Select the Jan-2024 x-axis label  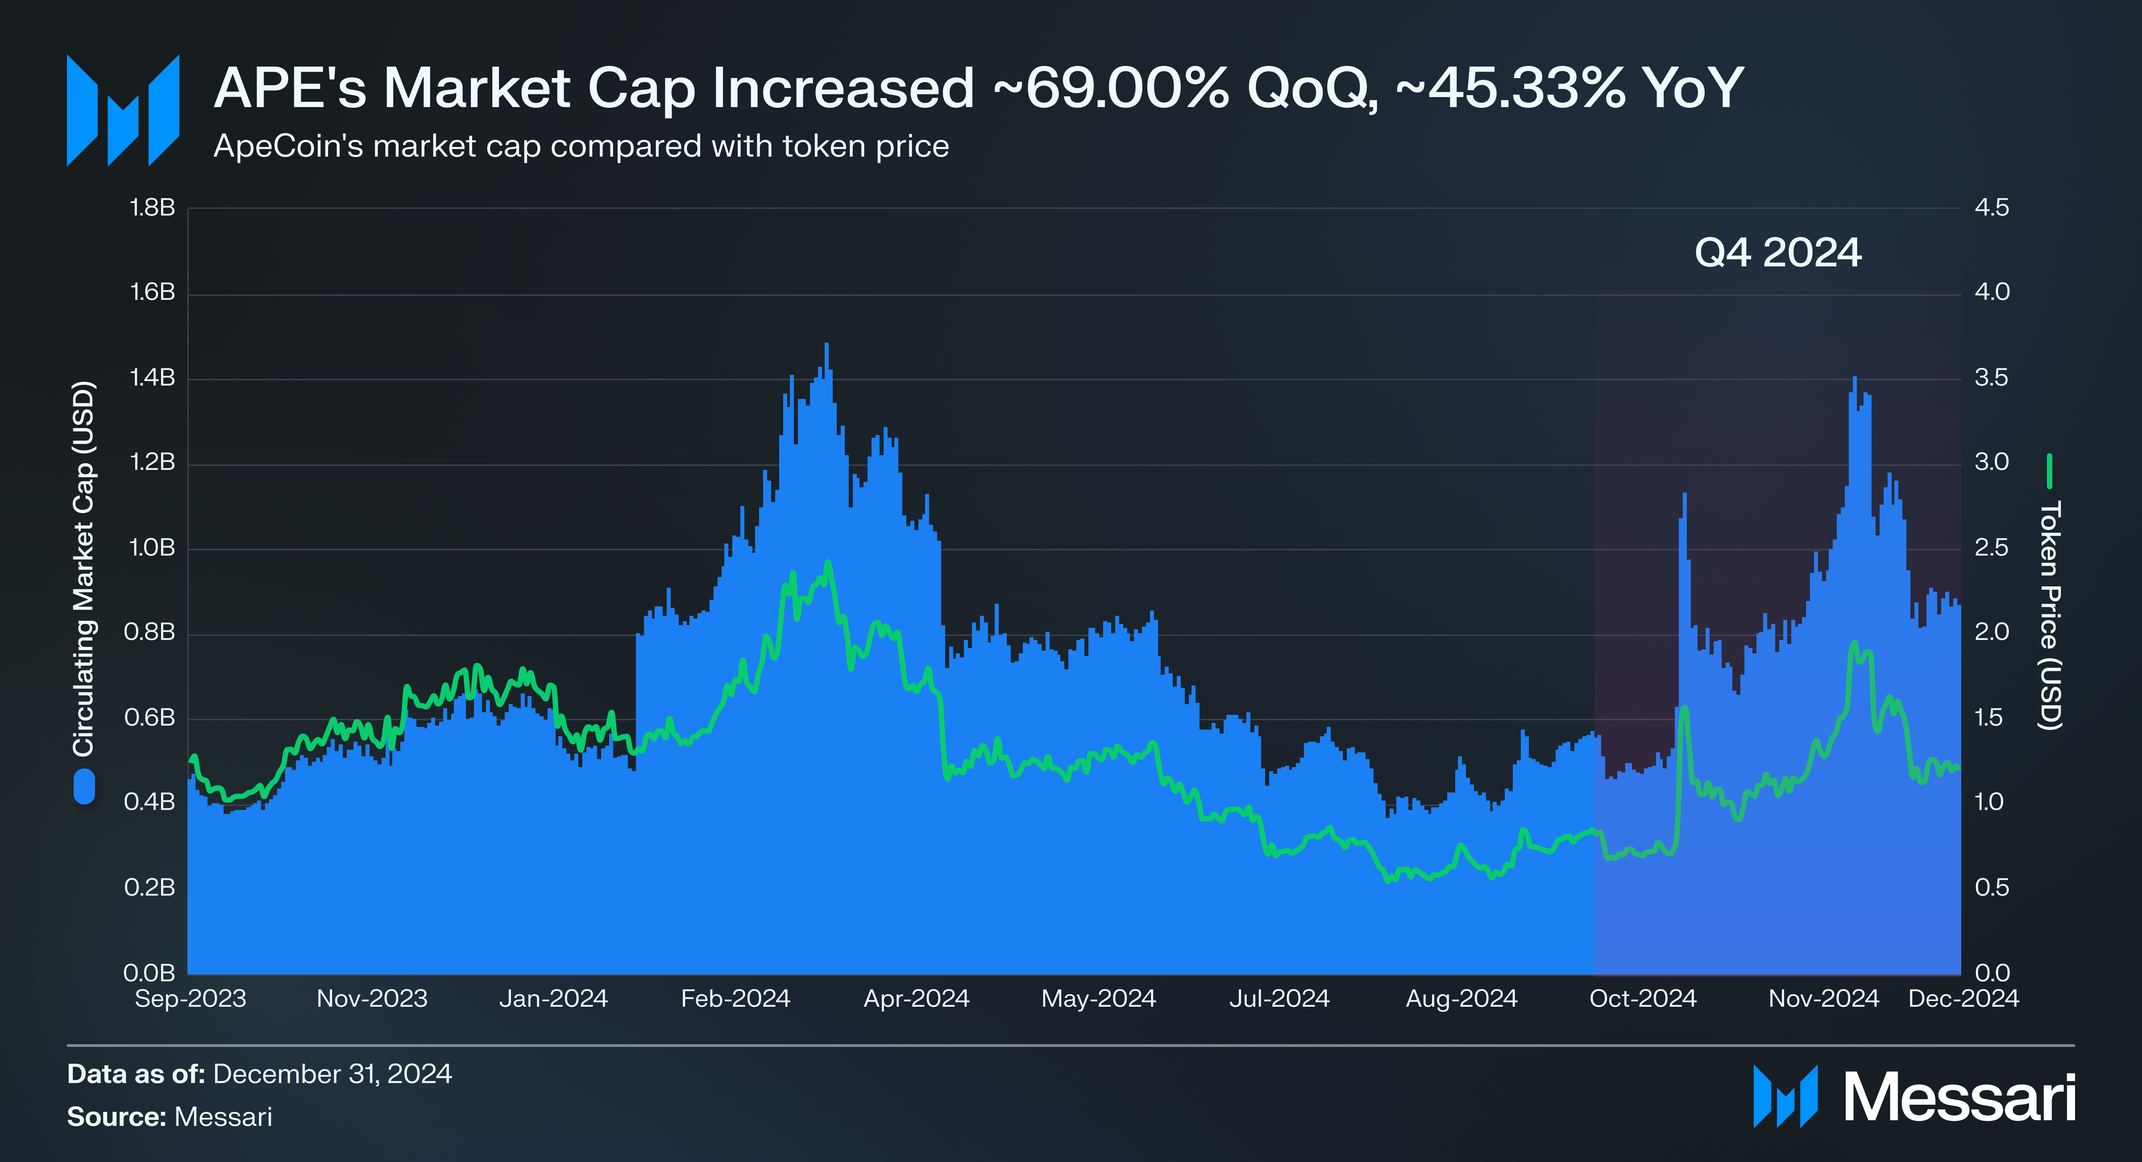tap(553, 999)
